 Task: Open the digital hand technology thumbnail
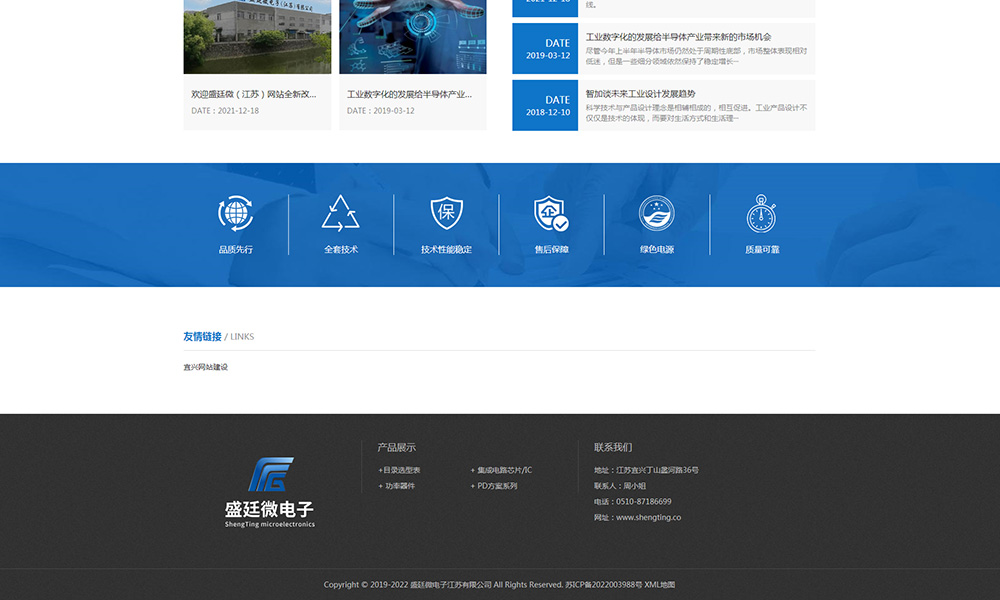point(412,36)
